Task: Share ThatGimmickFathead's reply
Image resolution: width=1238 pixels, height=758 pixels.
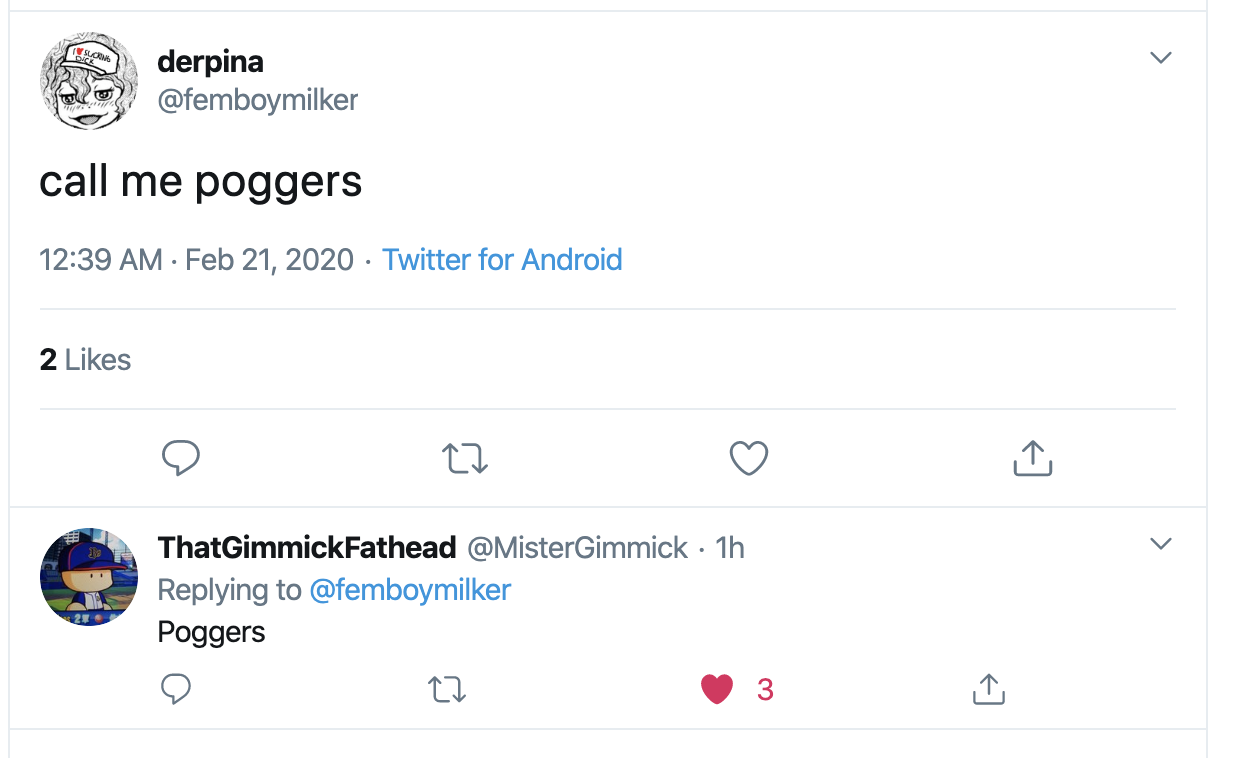Action: (988, 689)
